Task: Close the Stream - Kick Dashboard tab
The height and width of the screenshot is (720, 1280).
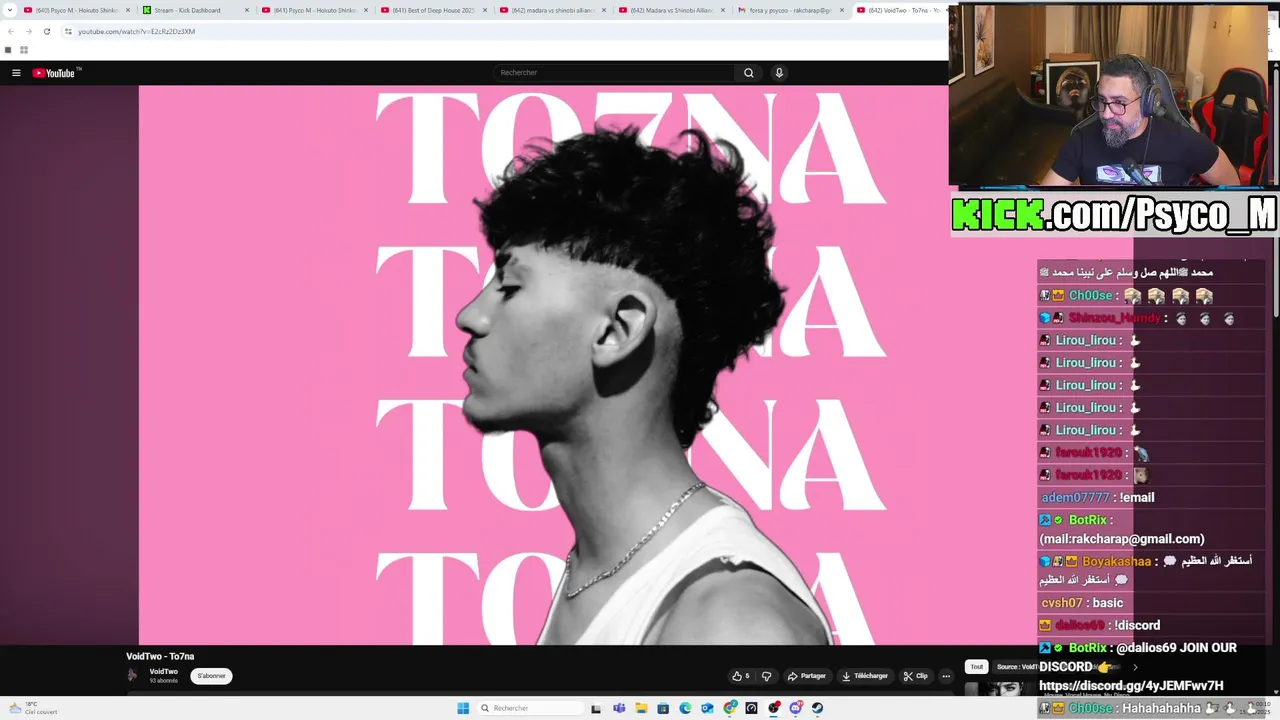Action: click(x=247, y=10)
